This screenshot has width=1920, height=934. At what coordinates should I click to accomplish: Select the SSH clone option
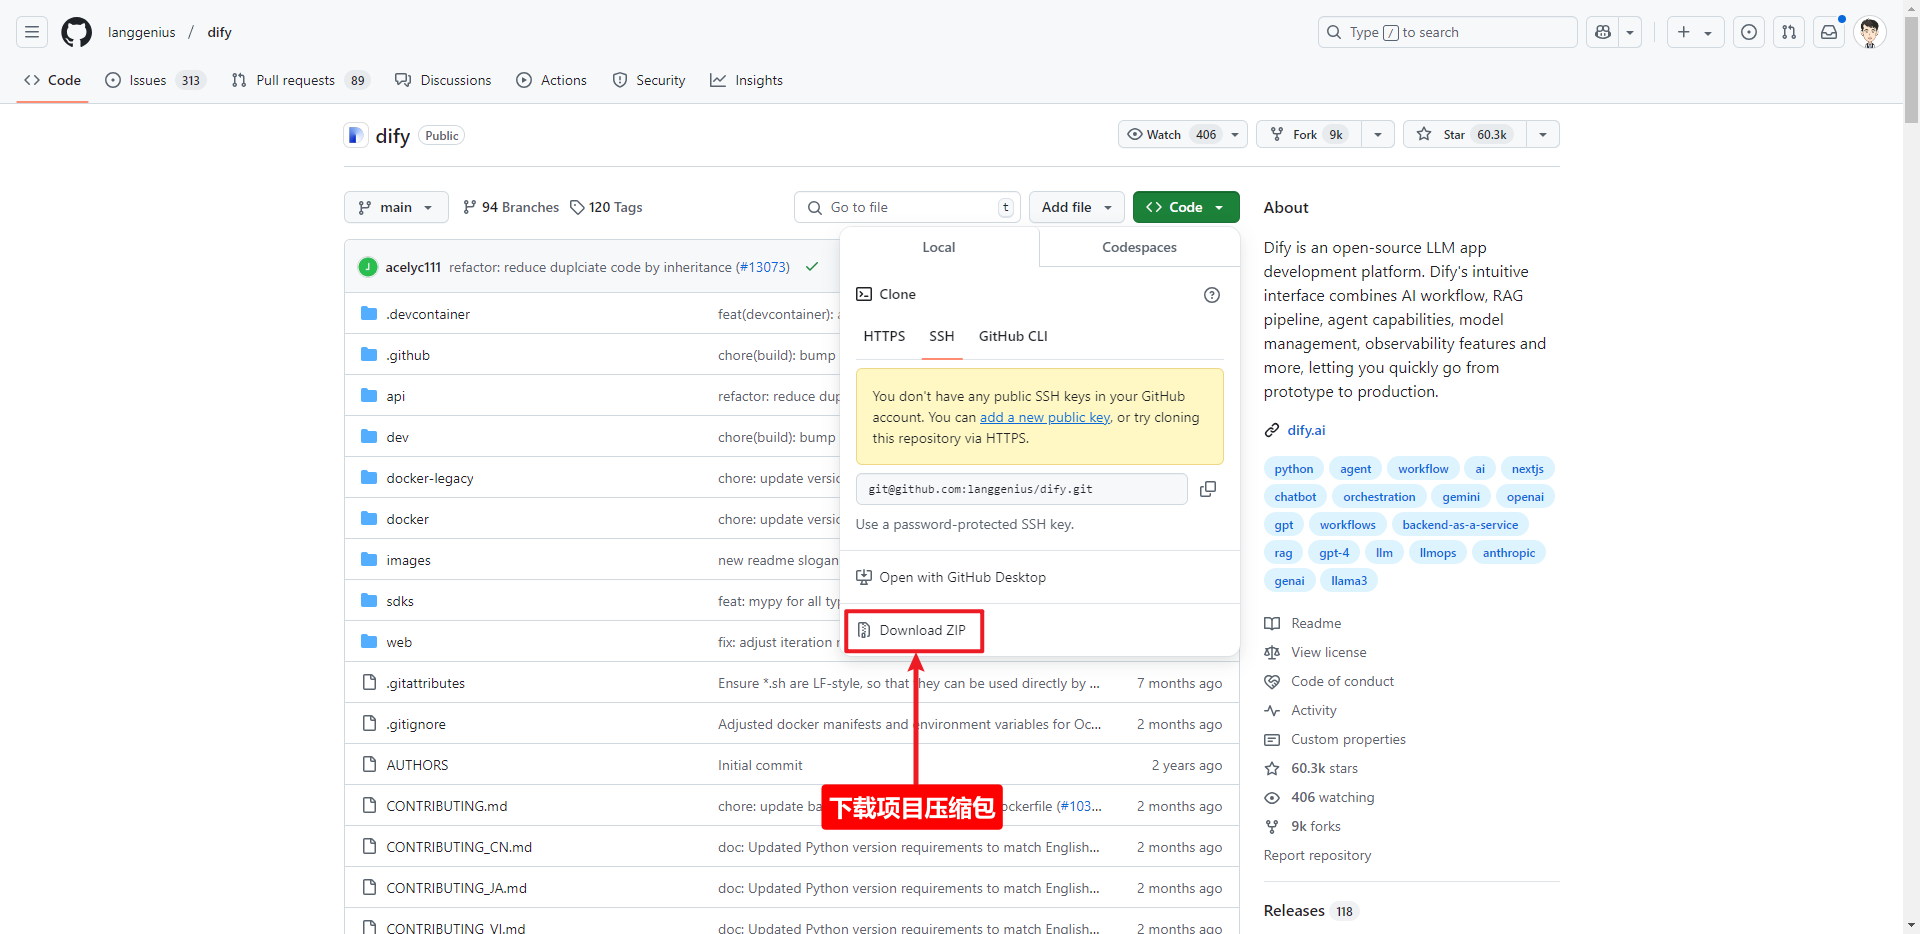[x=941, y=336]
